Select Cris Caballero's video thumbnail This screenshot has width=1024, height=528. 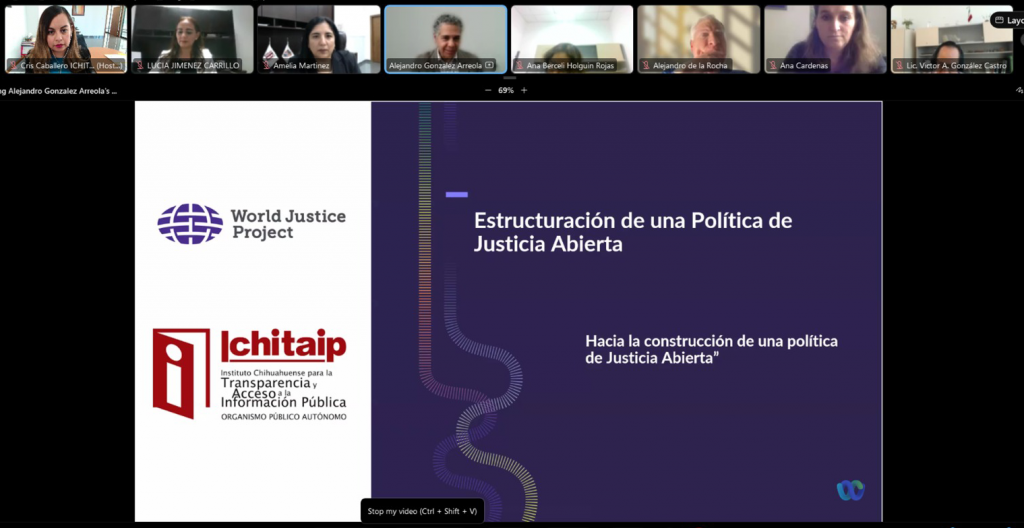tap(66, 39)
